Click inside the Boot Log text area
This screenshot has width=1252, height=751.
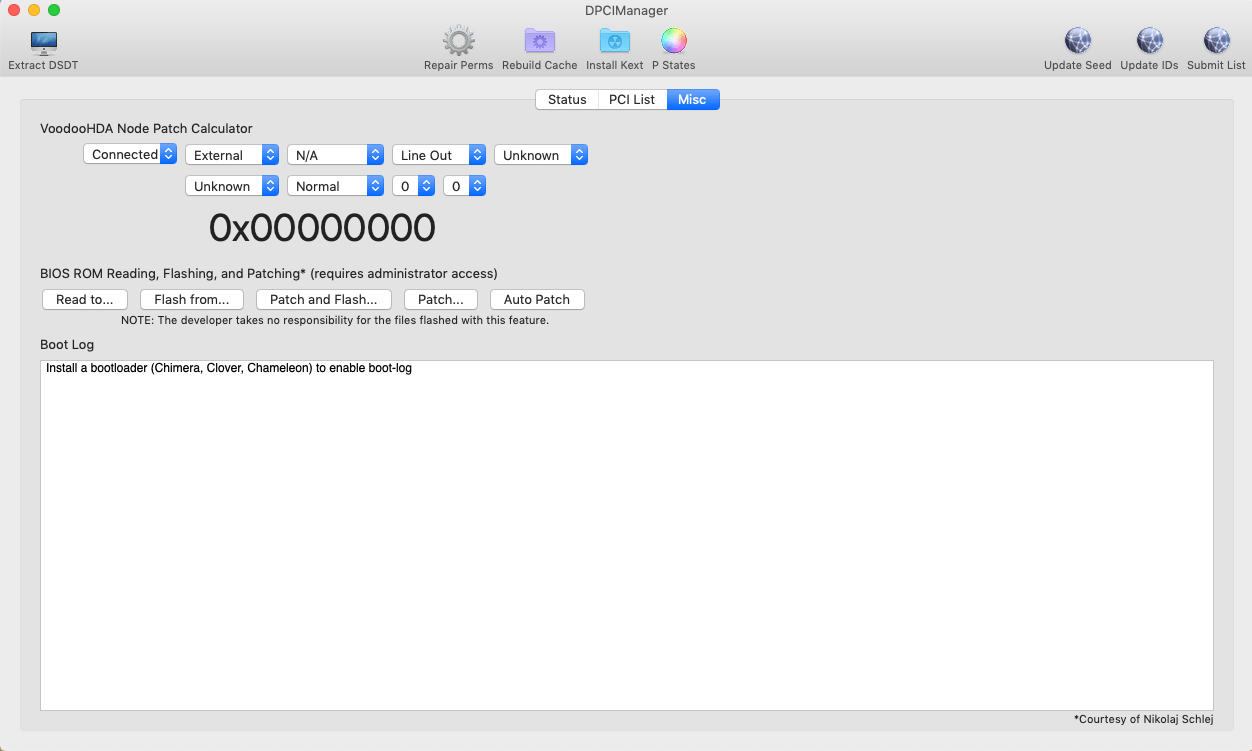[627, 535]
